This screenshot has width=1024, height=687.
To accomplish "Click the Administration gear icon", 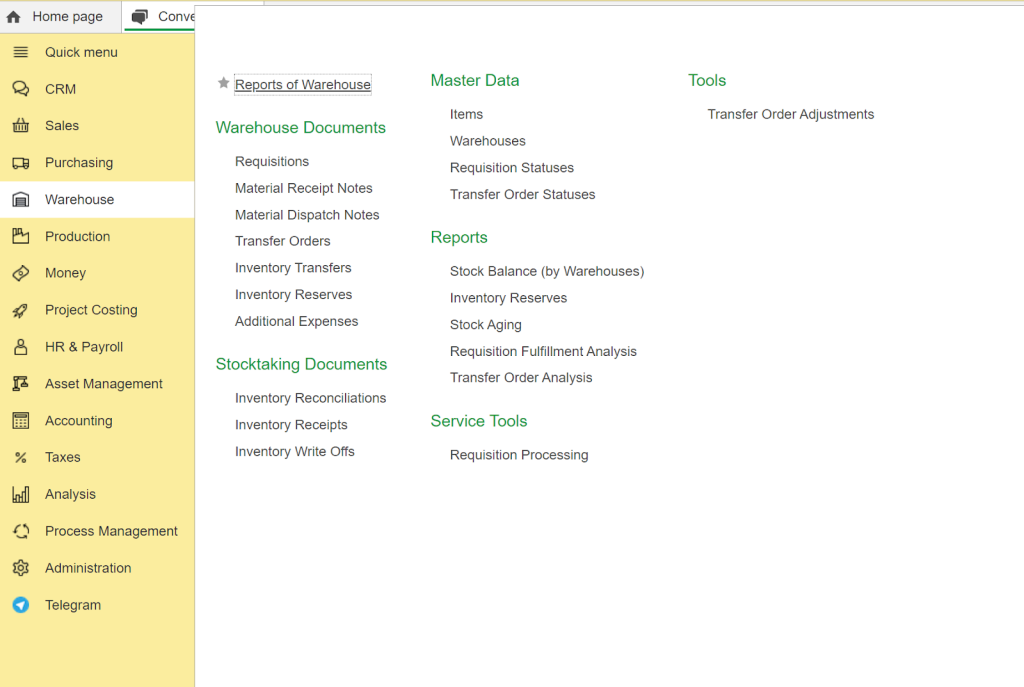I will click(x=21, y=568).
